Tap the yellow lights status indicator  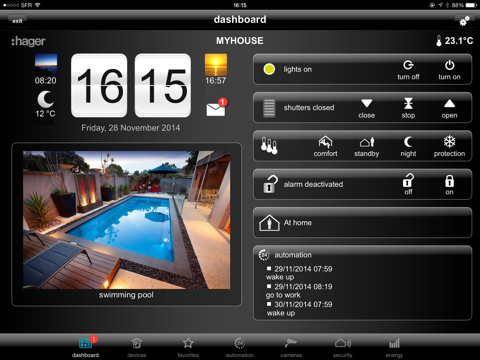(x=269, y=69)
